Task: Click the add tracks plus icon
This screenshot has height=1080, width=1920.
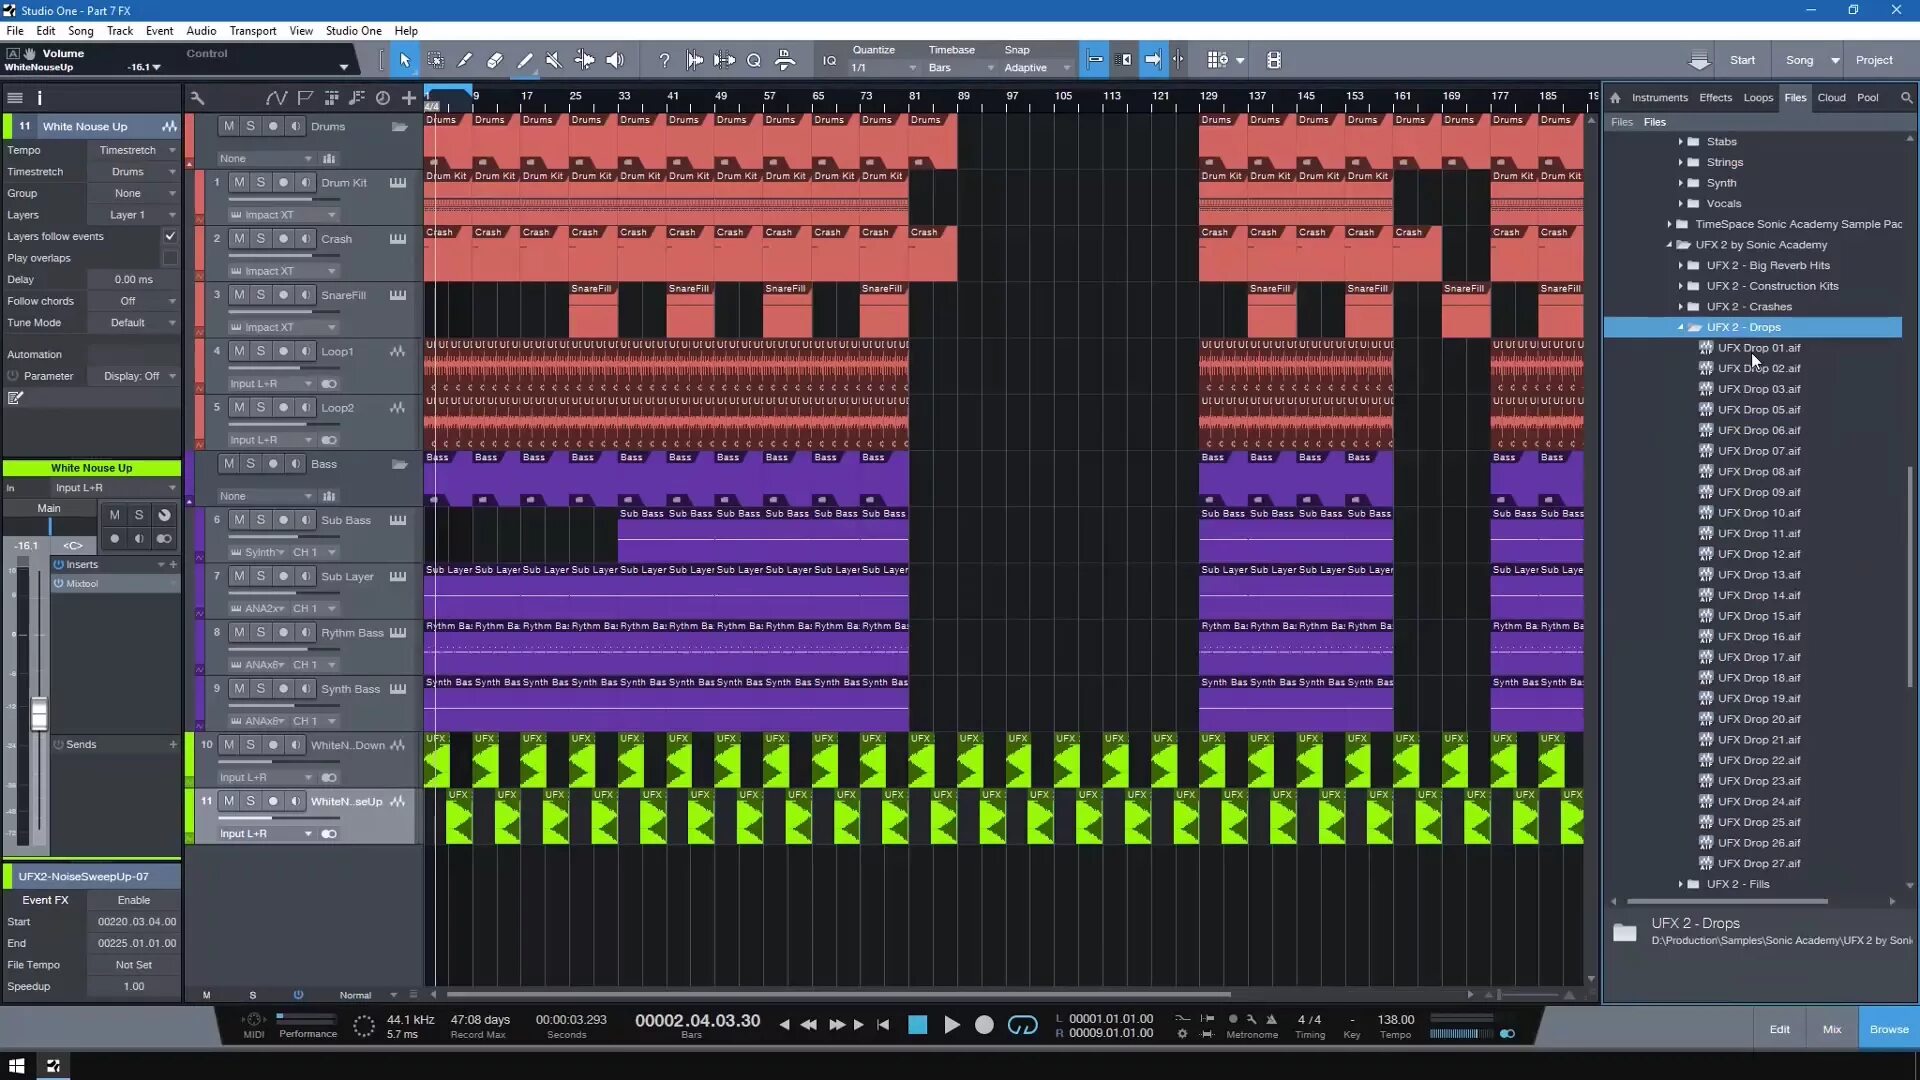Action: click(409, 98)
